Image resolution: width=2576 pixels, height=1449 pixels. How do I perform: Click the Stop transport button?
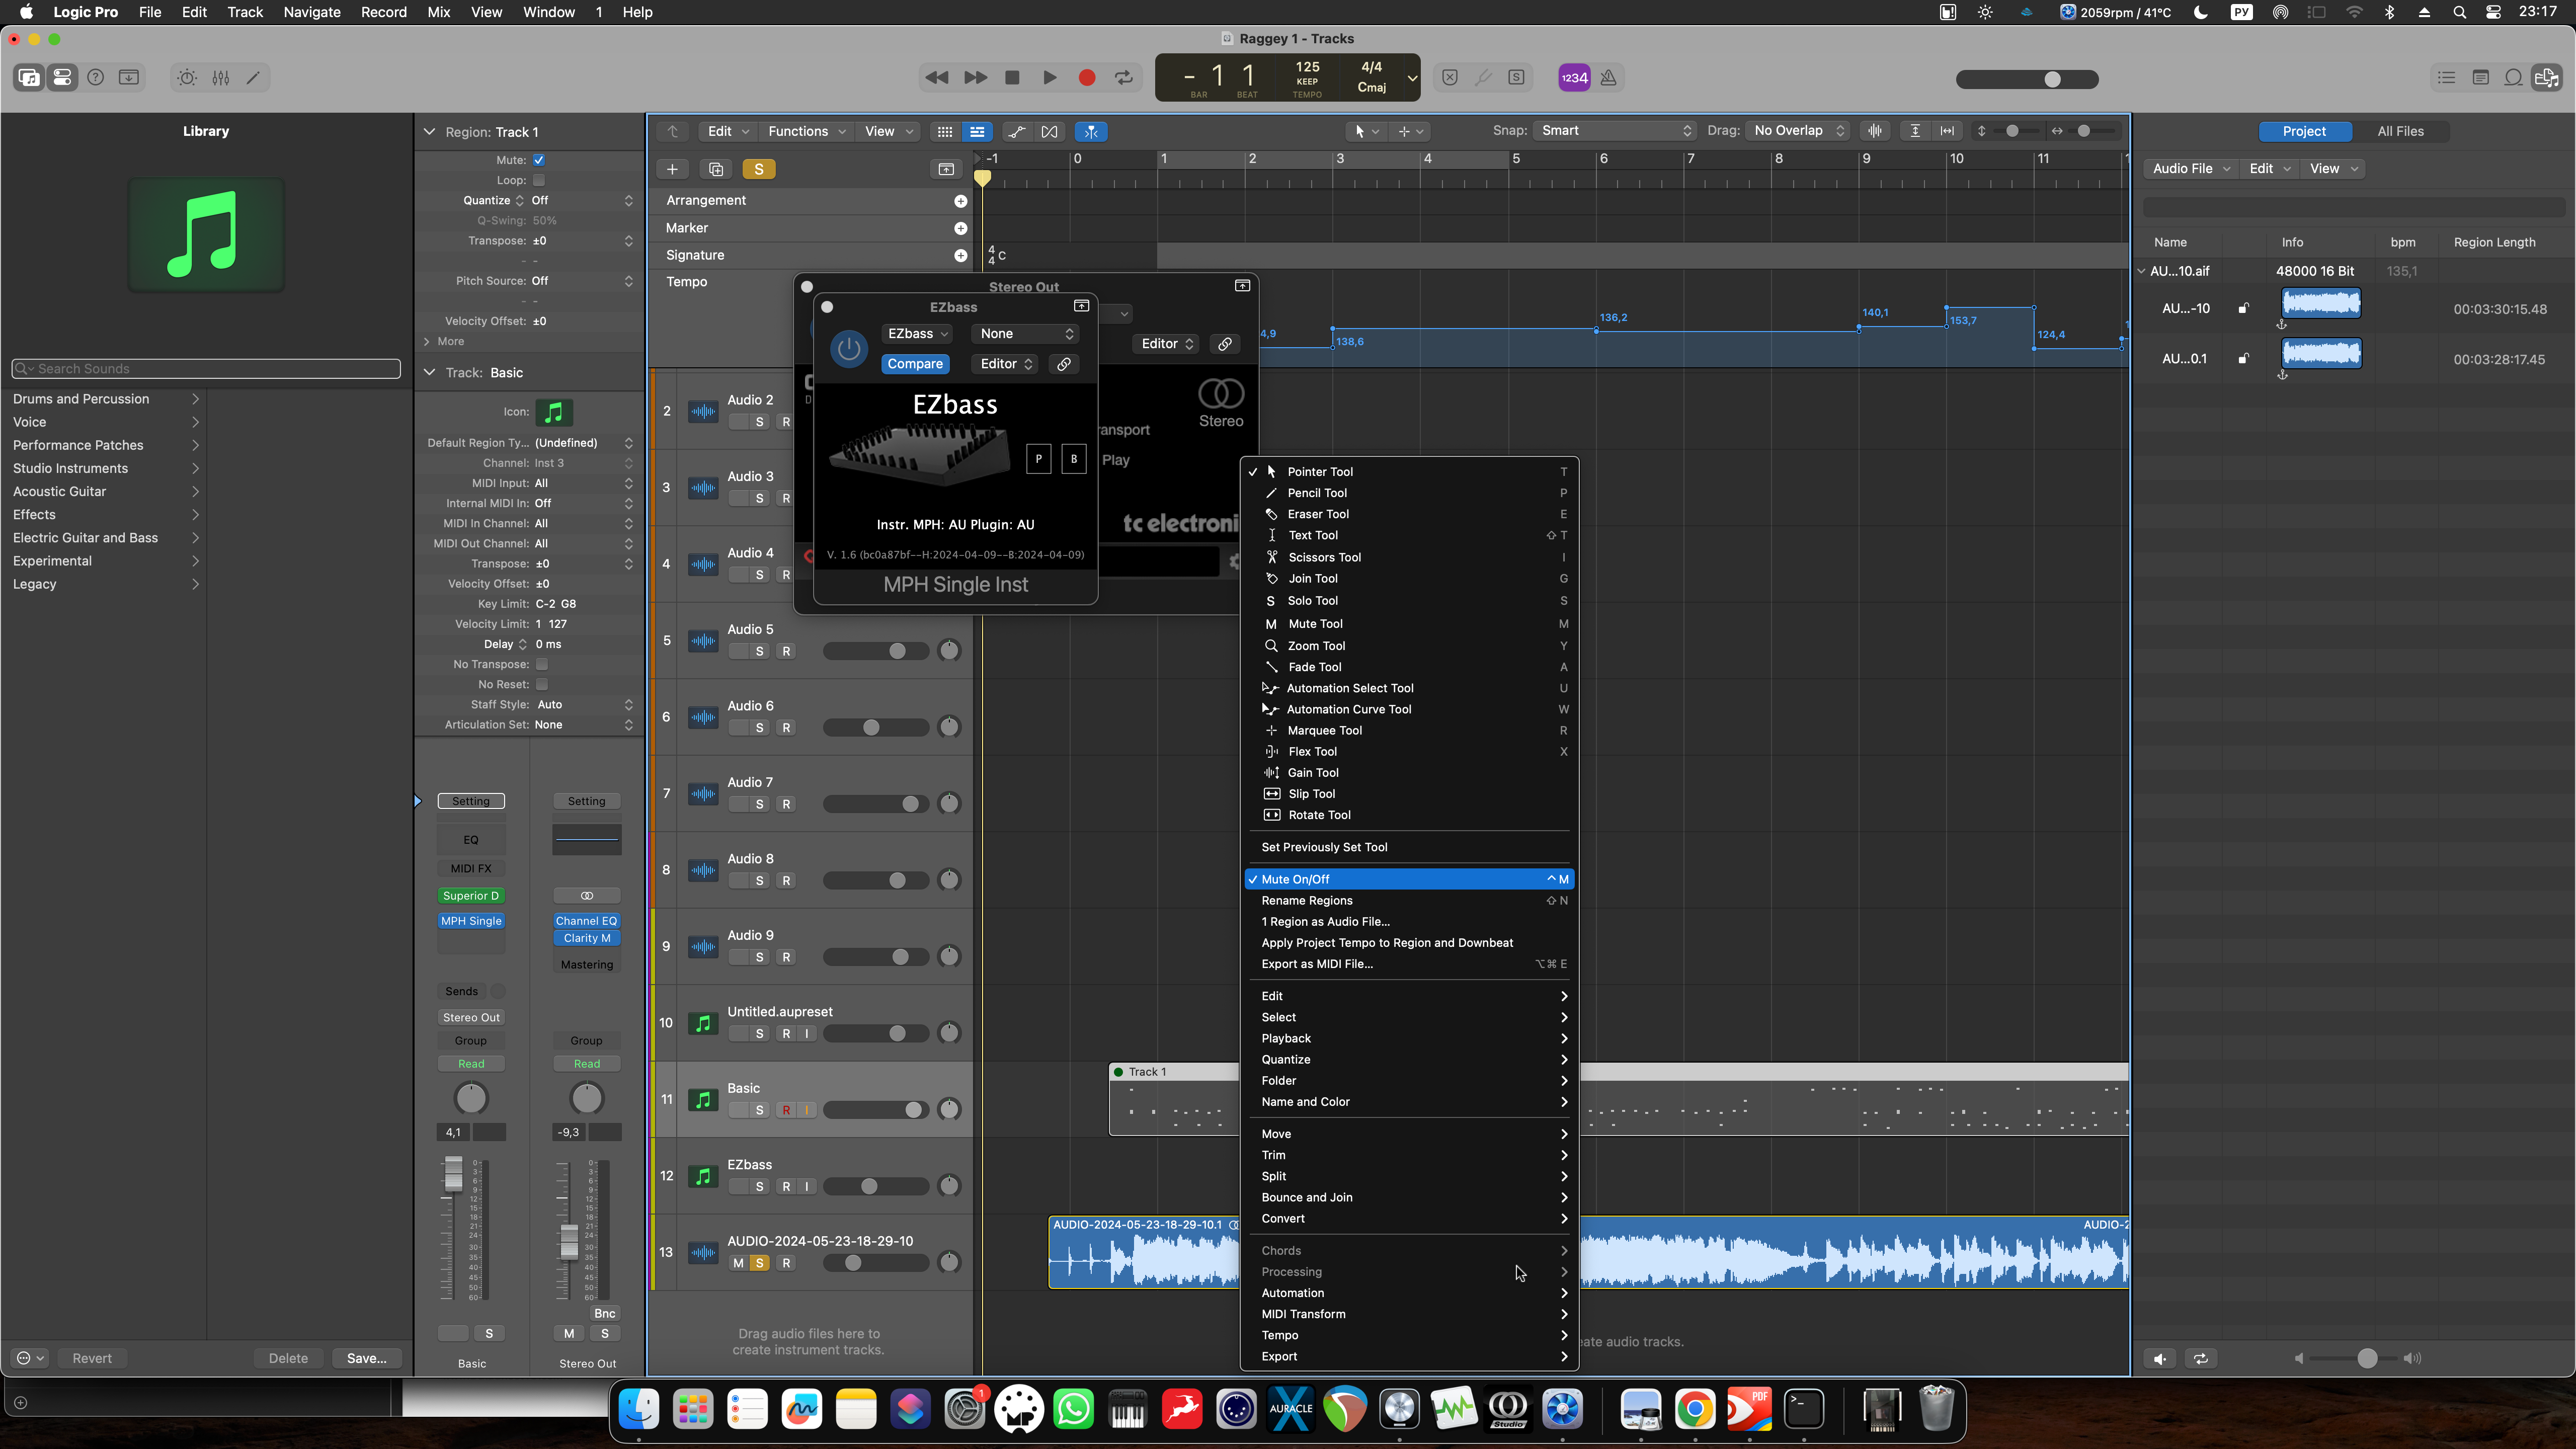pos(1012,77)
